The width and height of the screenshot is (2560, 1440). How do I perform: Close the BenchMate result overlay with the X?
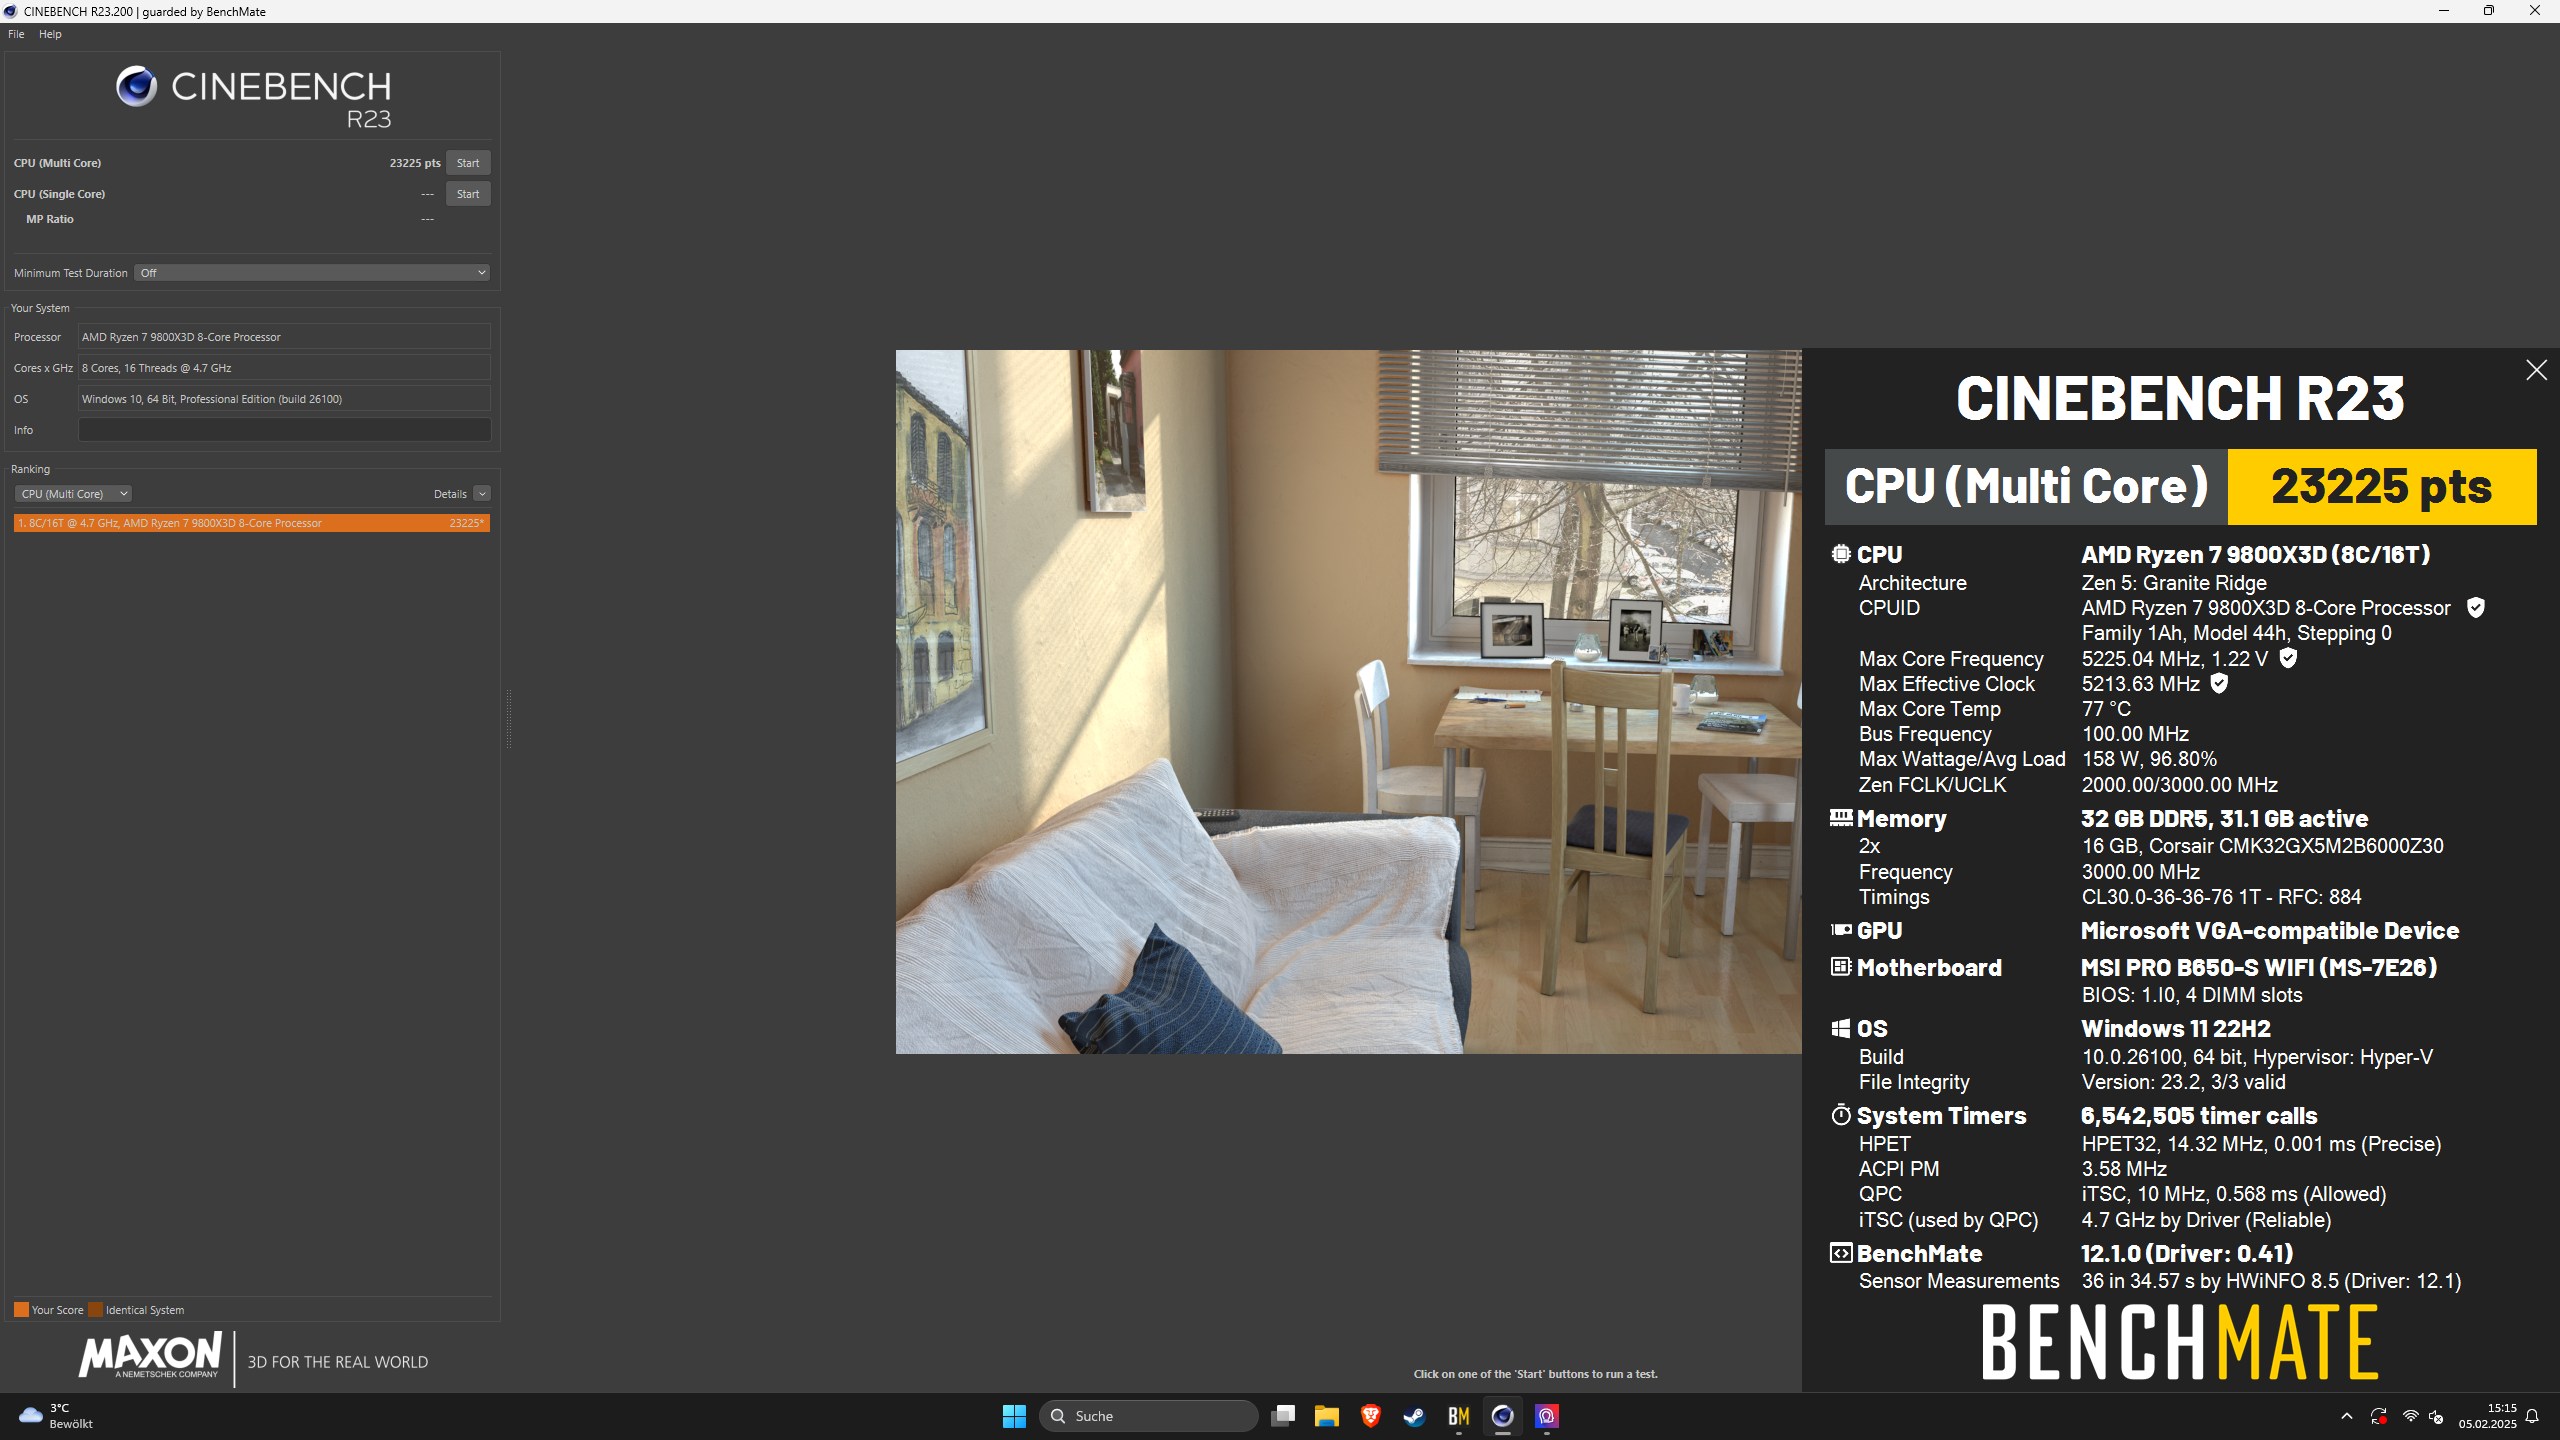(x=2536, y=370)
